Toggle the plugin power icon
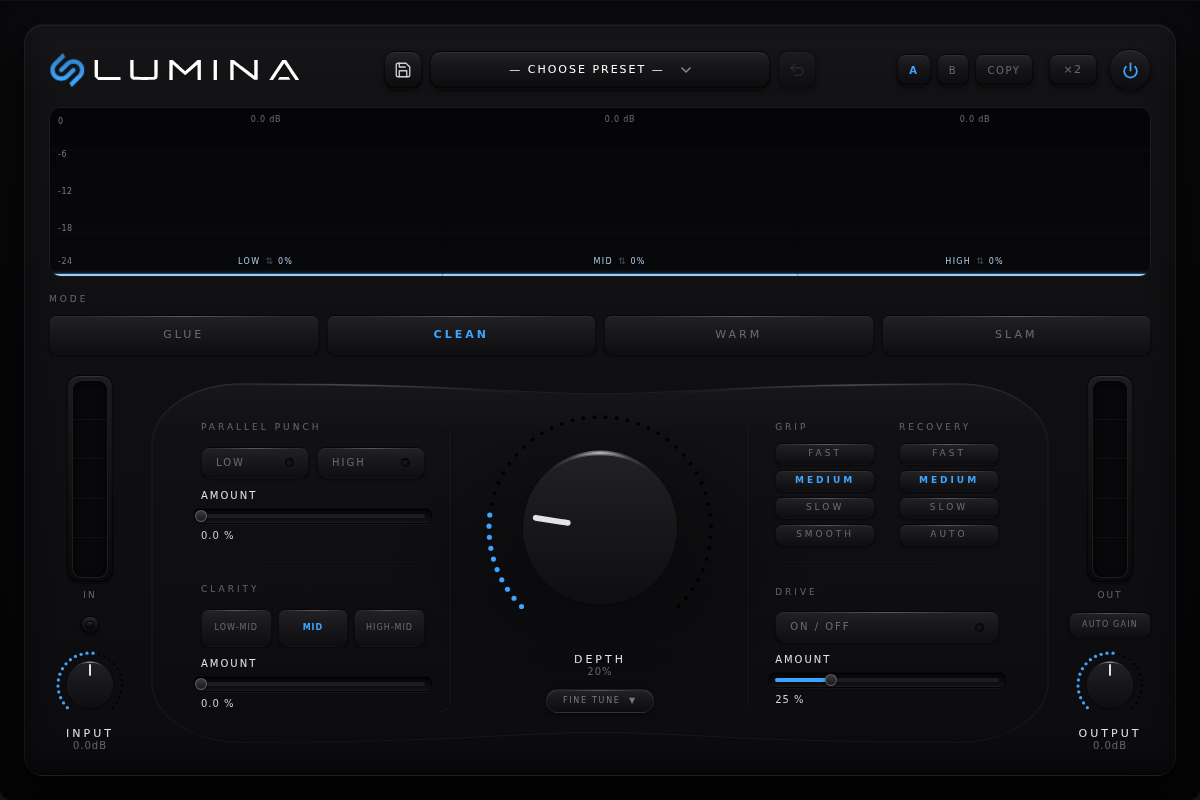This screenshot has width=1200, height=800. (1130, 70)
